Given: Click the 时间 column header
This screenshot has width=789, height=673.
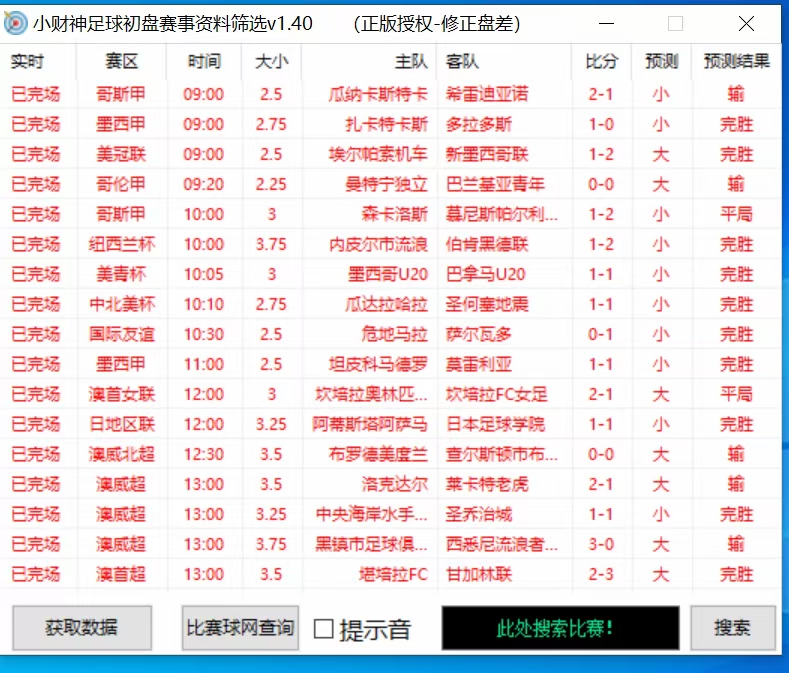Looking at the screenshot, I should point(204,61).
